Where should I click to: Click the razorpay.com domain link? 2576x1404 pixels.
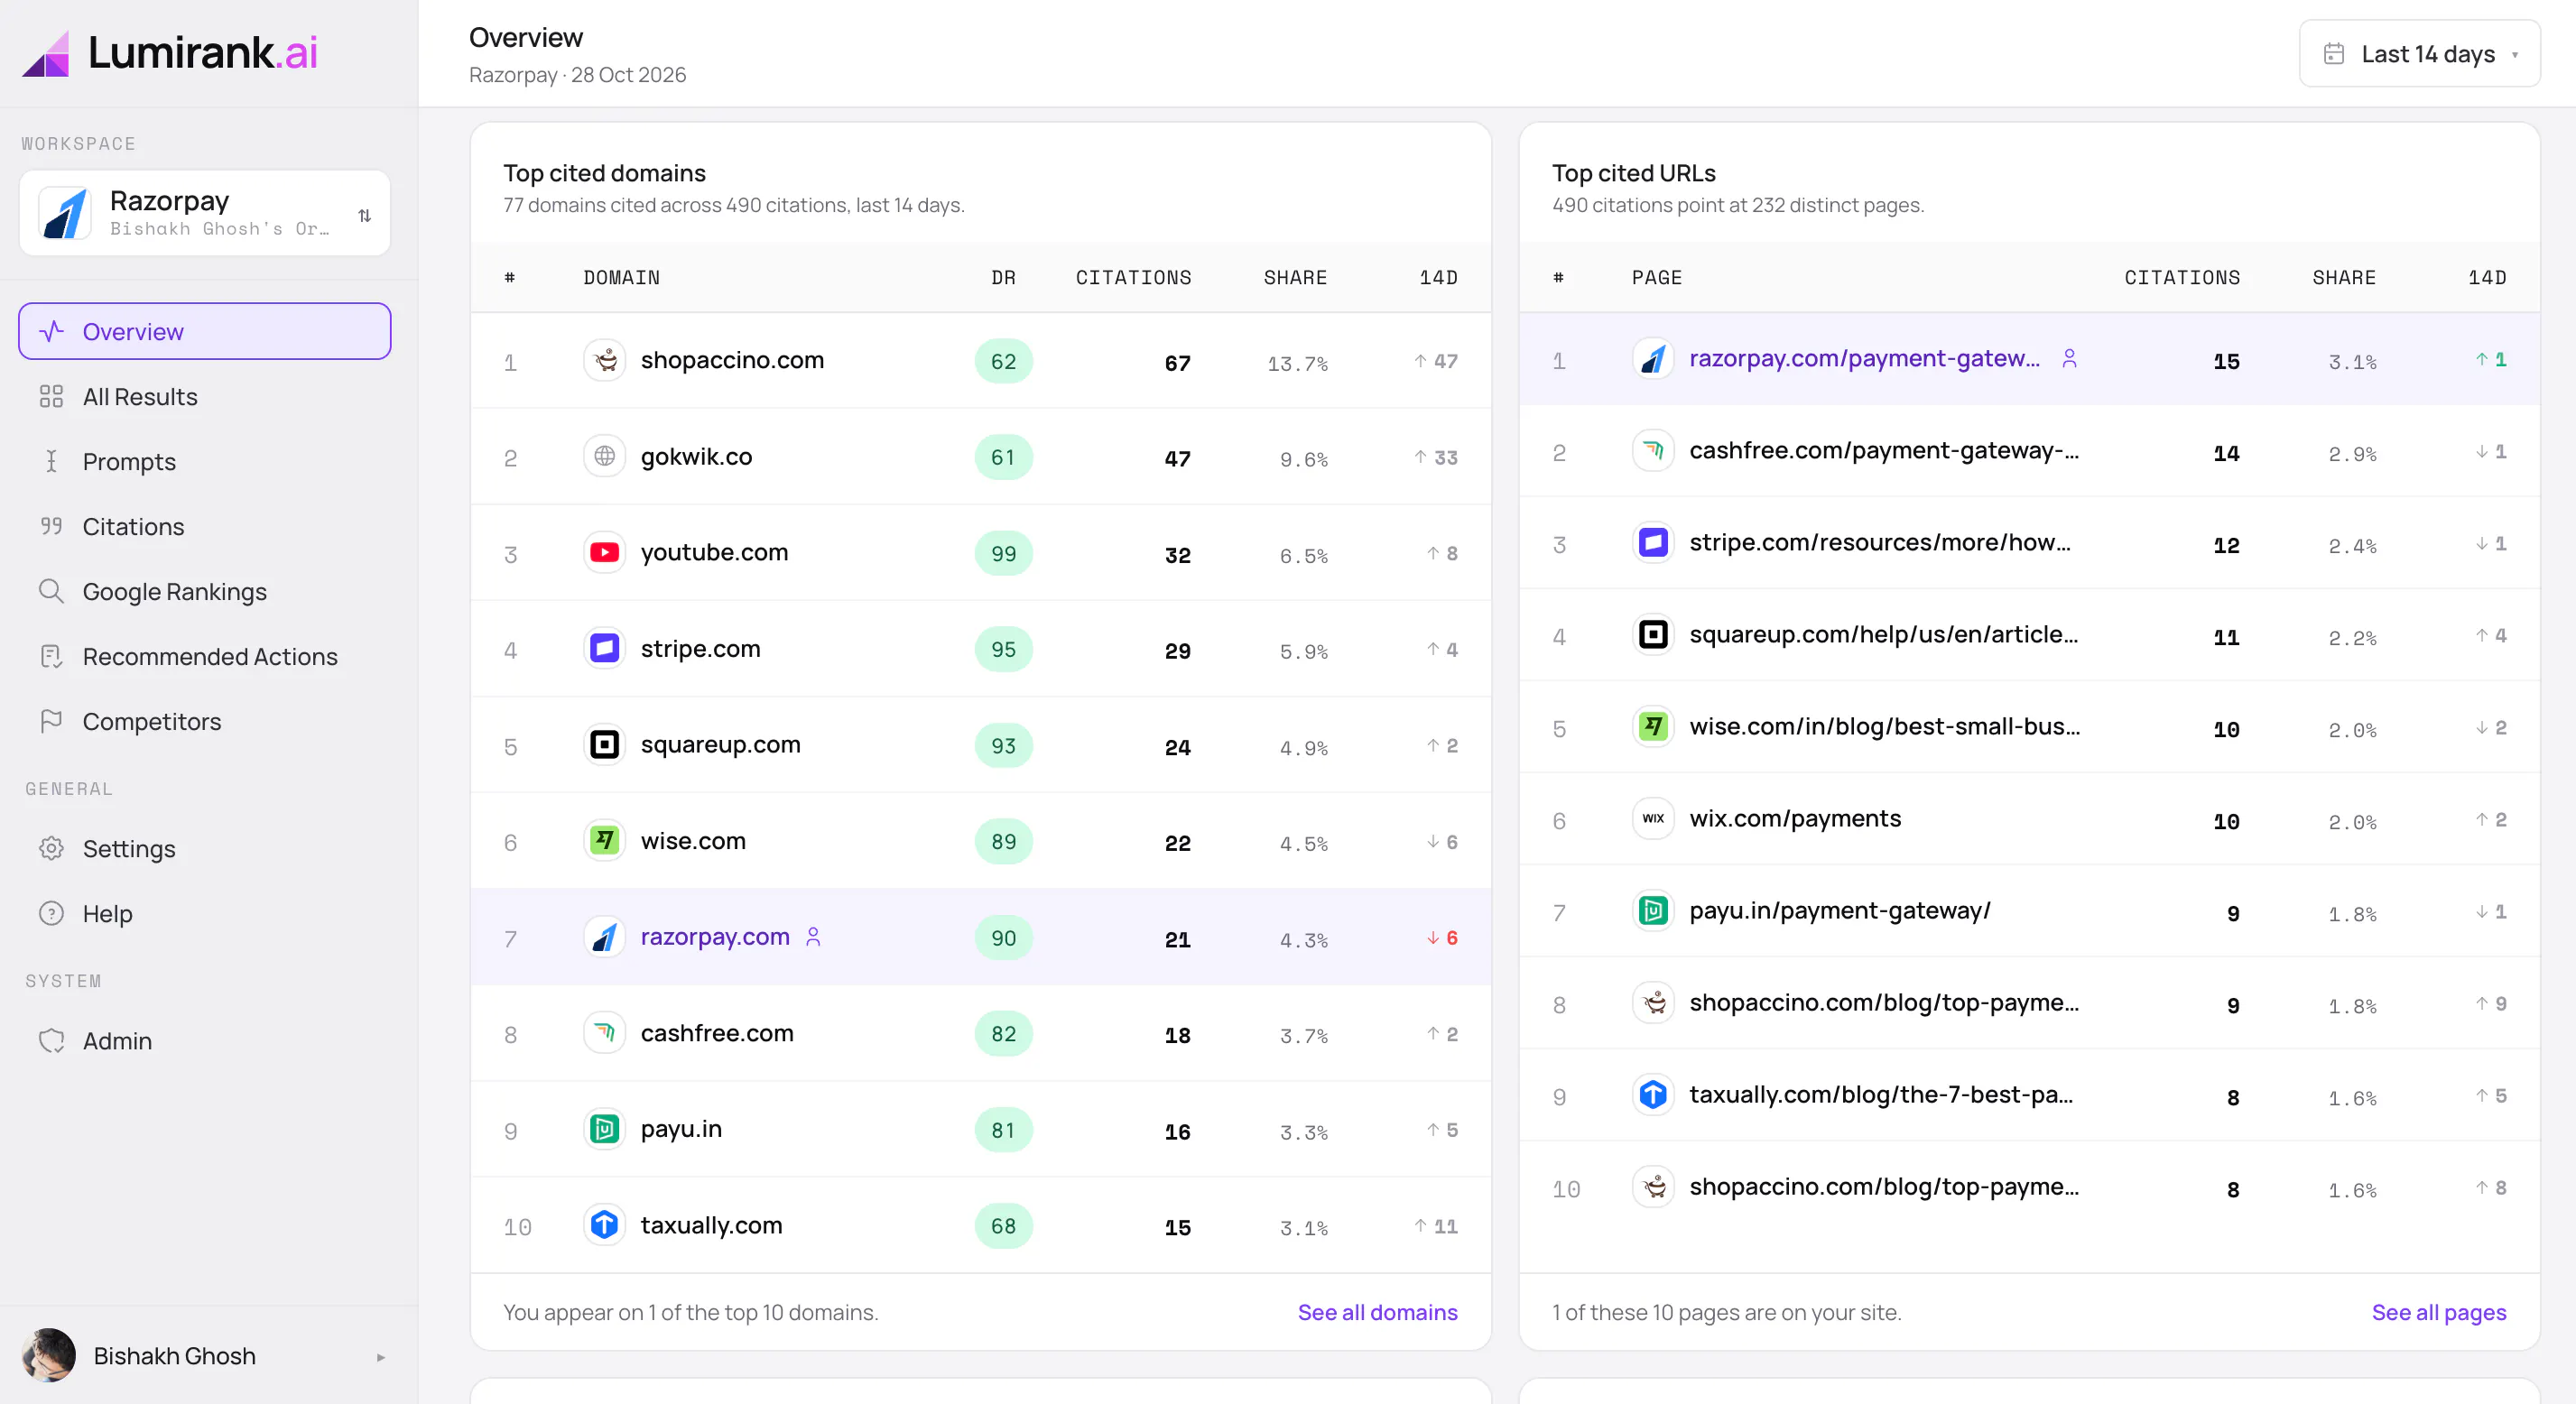coord(715,937)
